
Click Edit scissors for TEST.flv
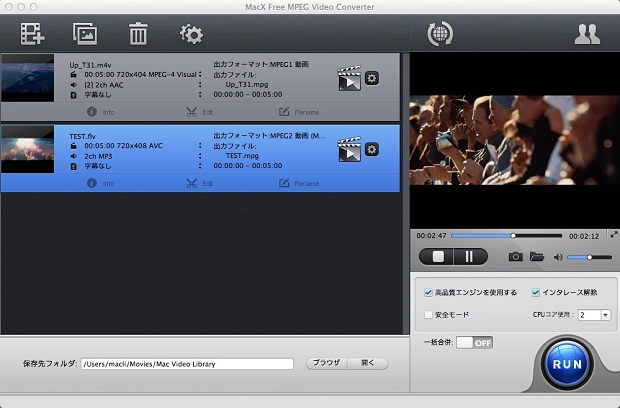[200, 183]
